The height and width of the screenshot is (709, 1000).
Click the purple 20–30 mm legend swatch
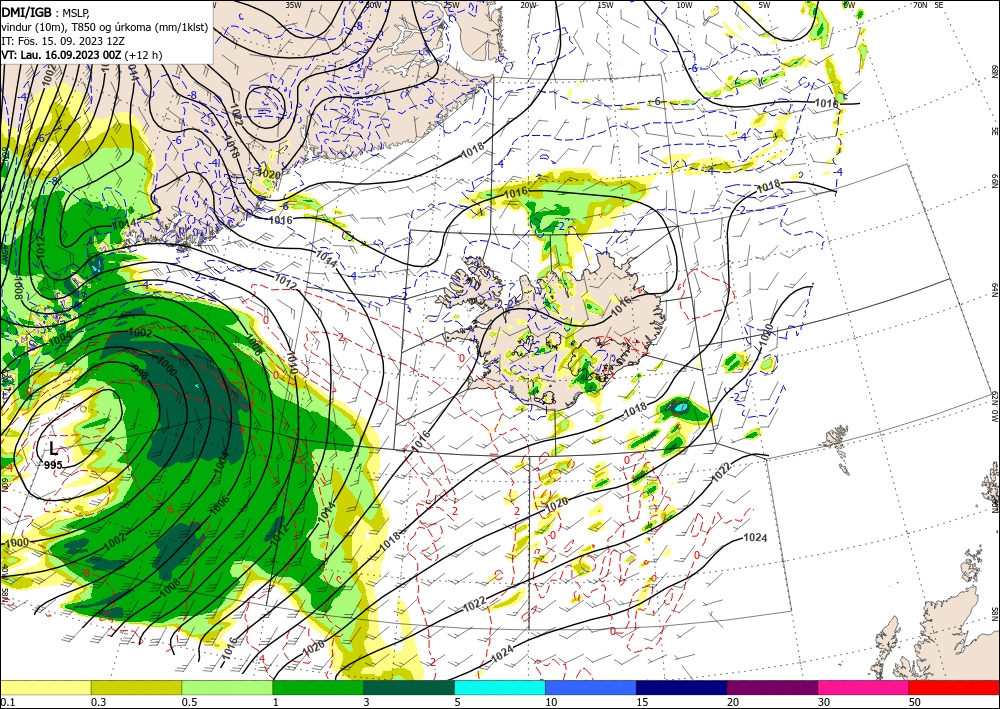[x=772, y=687]
